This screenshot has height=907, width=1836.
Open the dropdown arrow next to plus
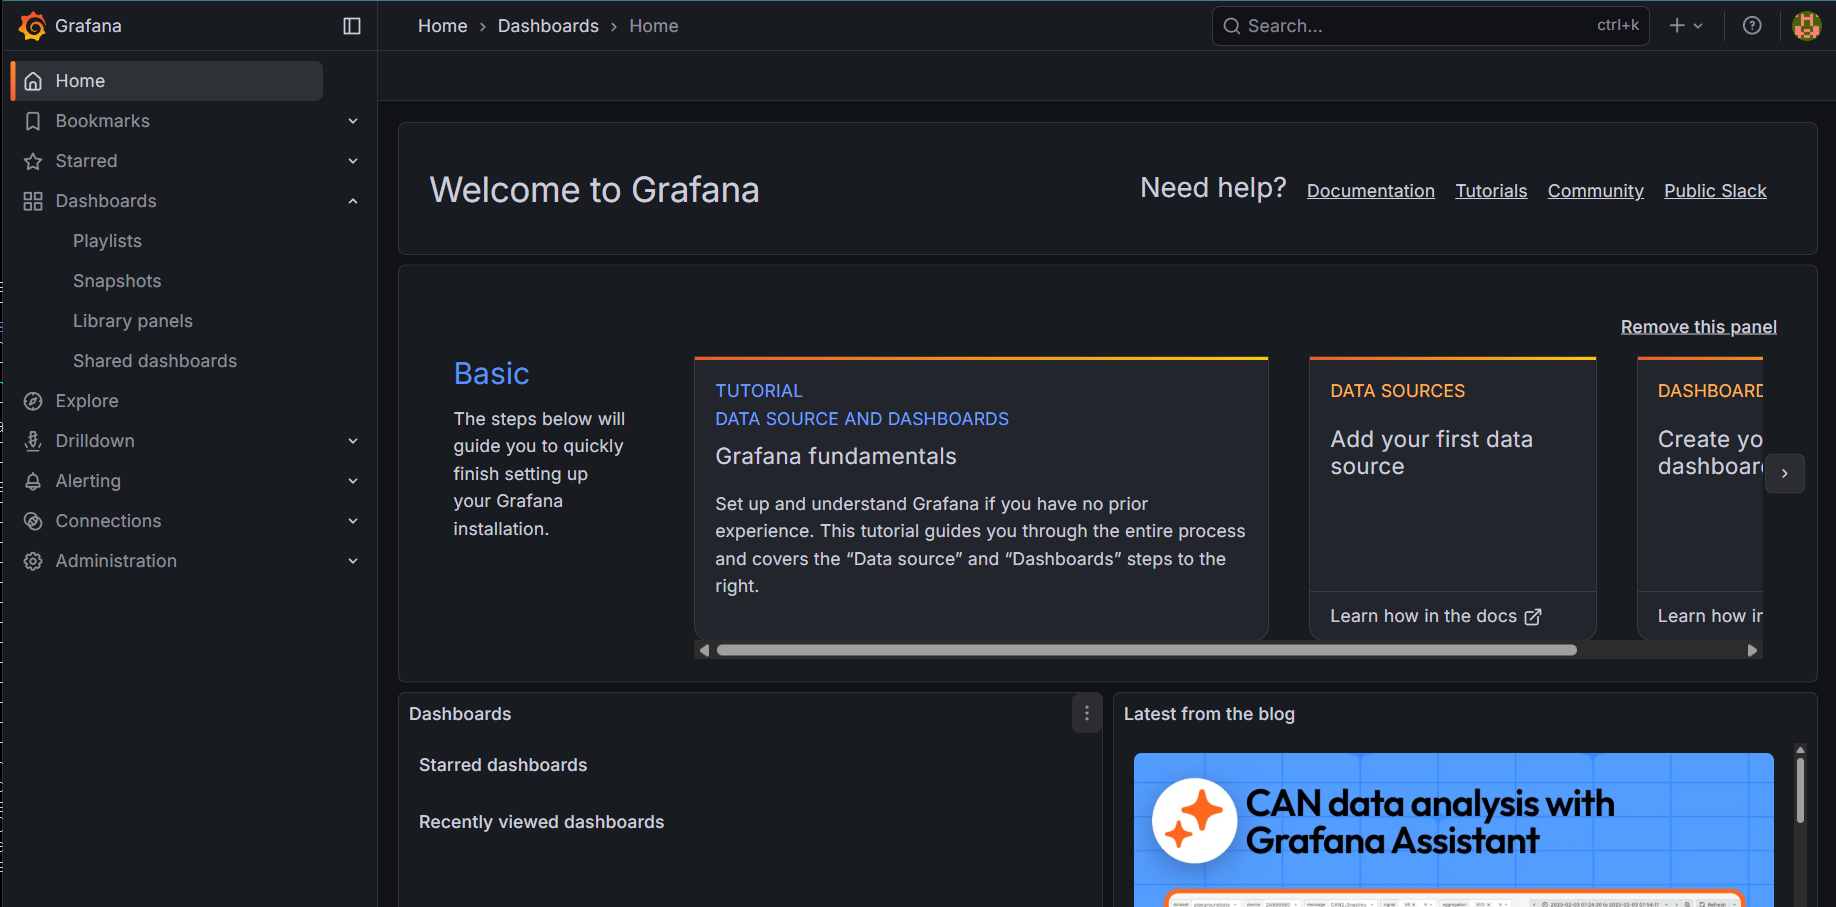[1698, 26]
